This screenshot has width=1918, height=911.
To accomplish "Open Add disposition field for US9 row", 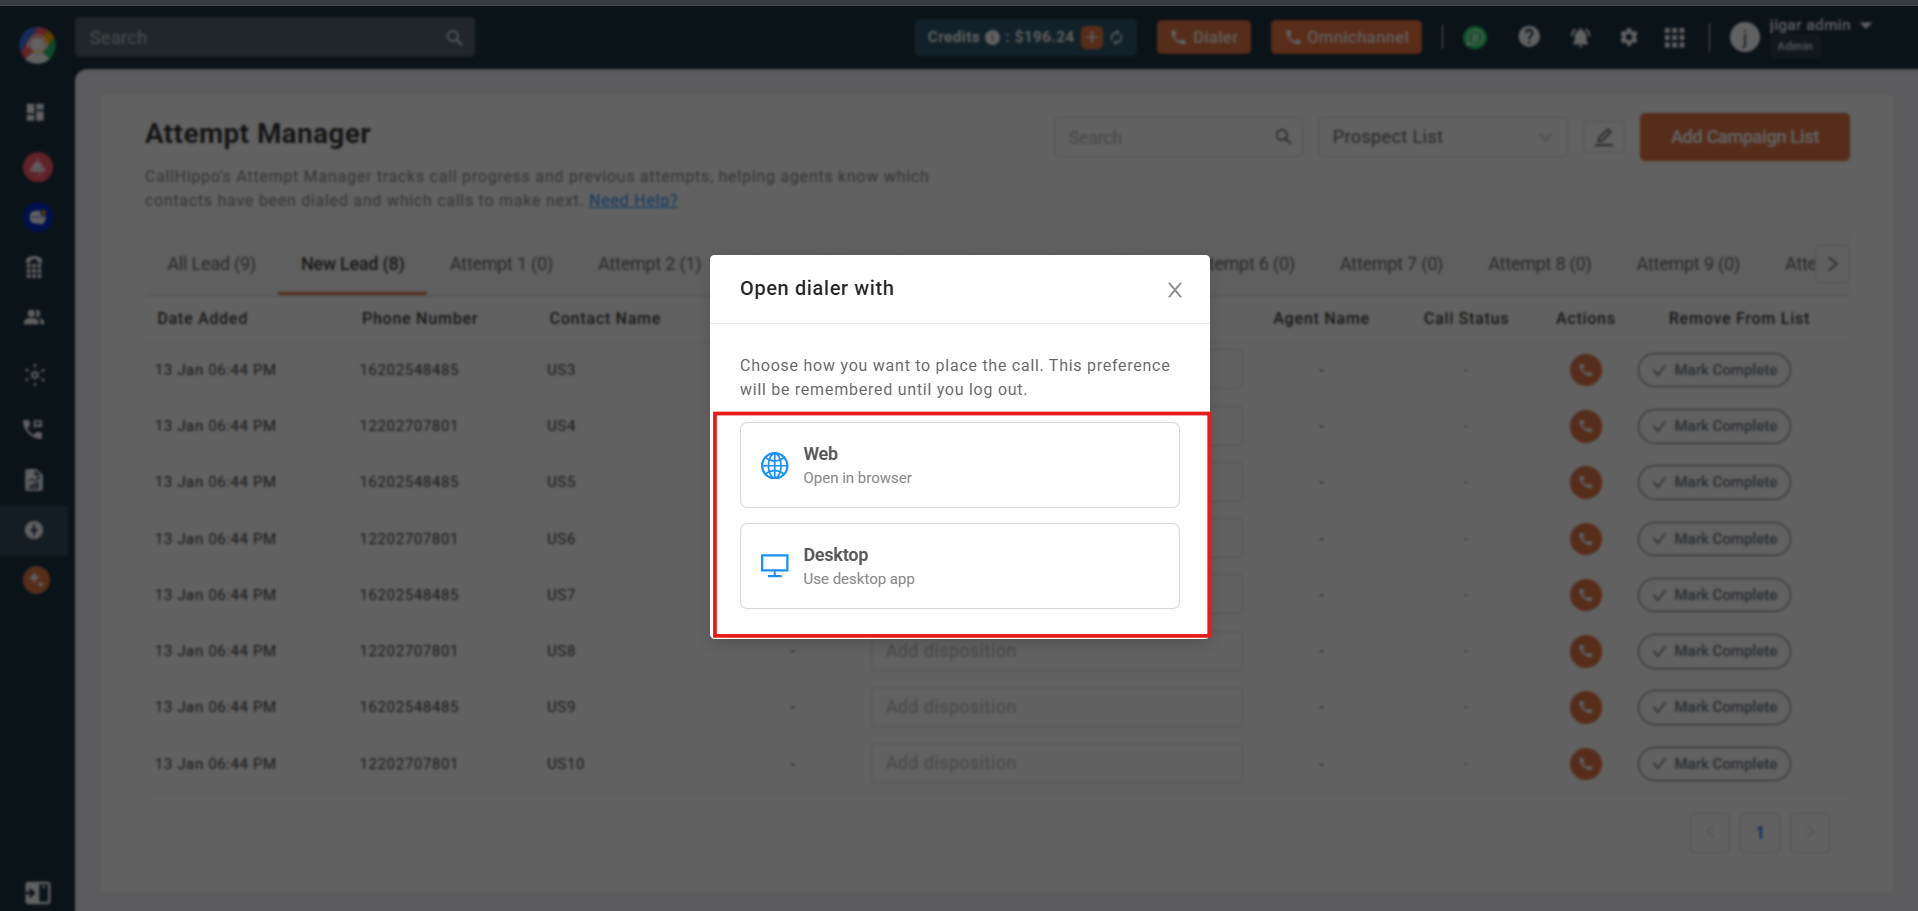I will click(1056, 707).
